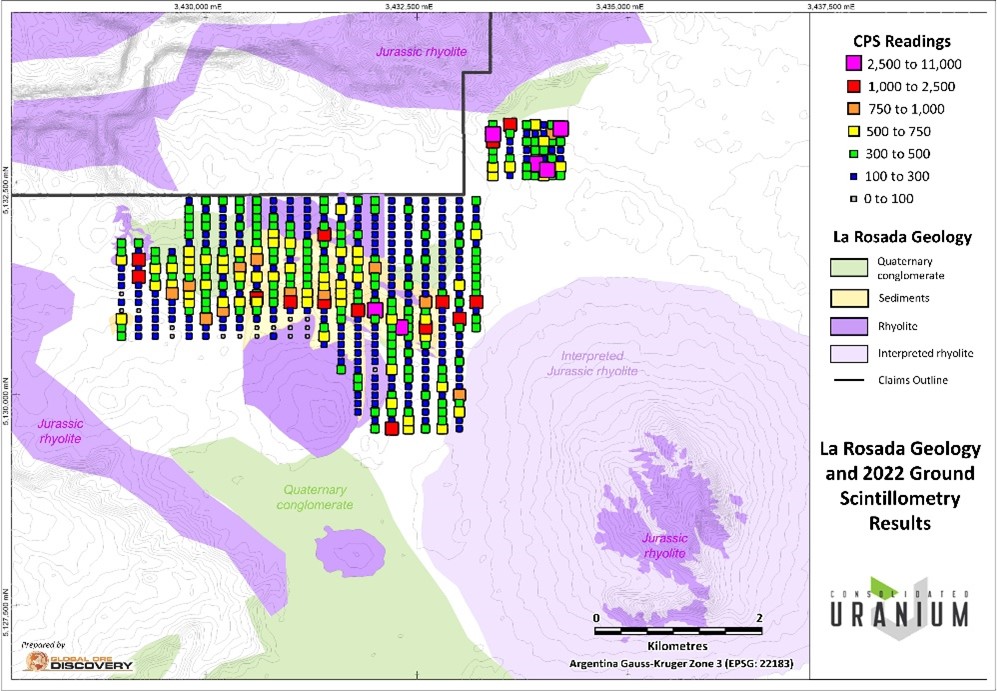Click the white 0 to 100 legend marker
Image resolution: width=997 pixels, height=691 pixels.
tap(854, 198)
